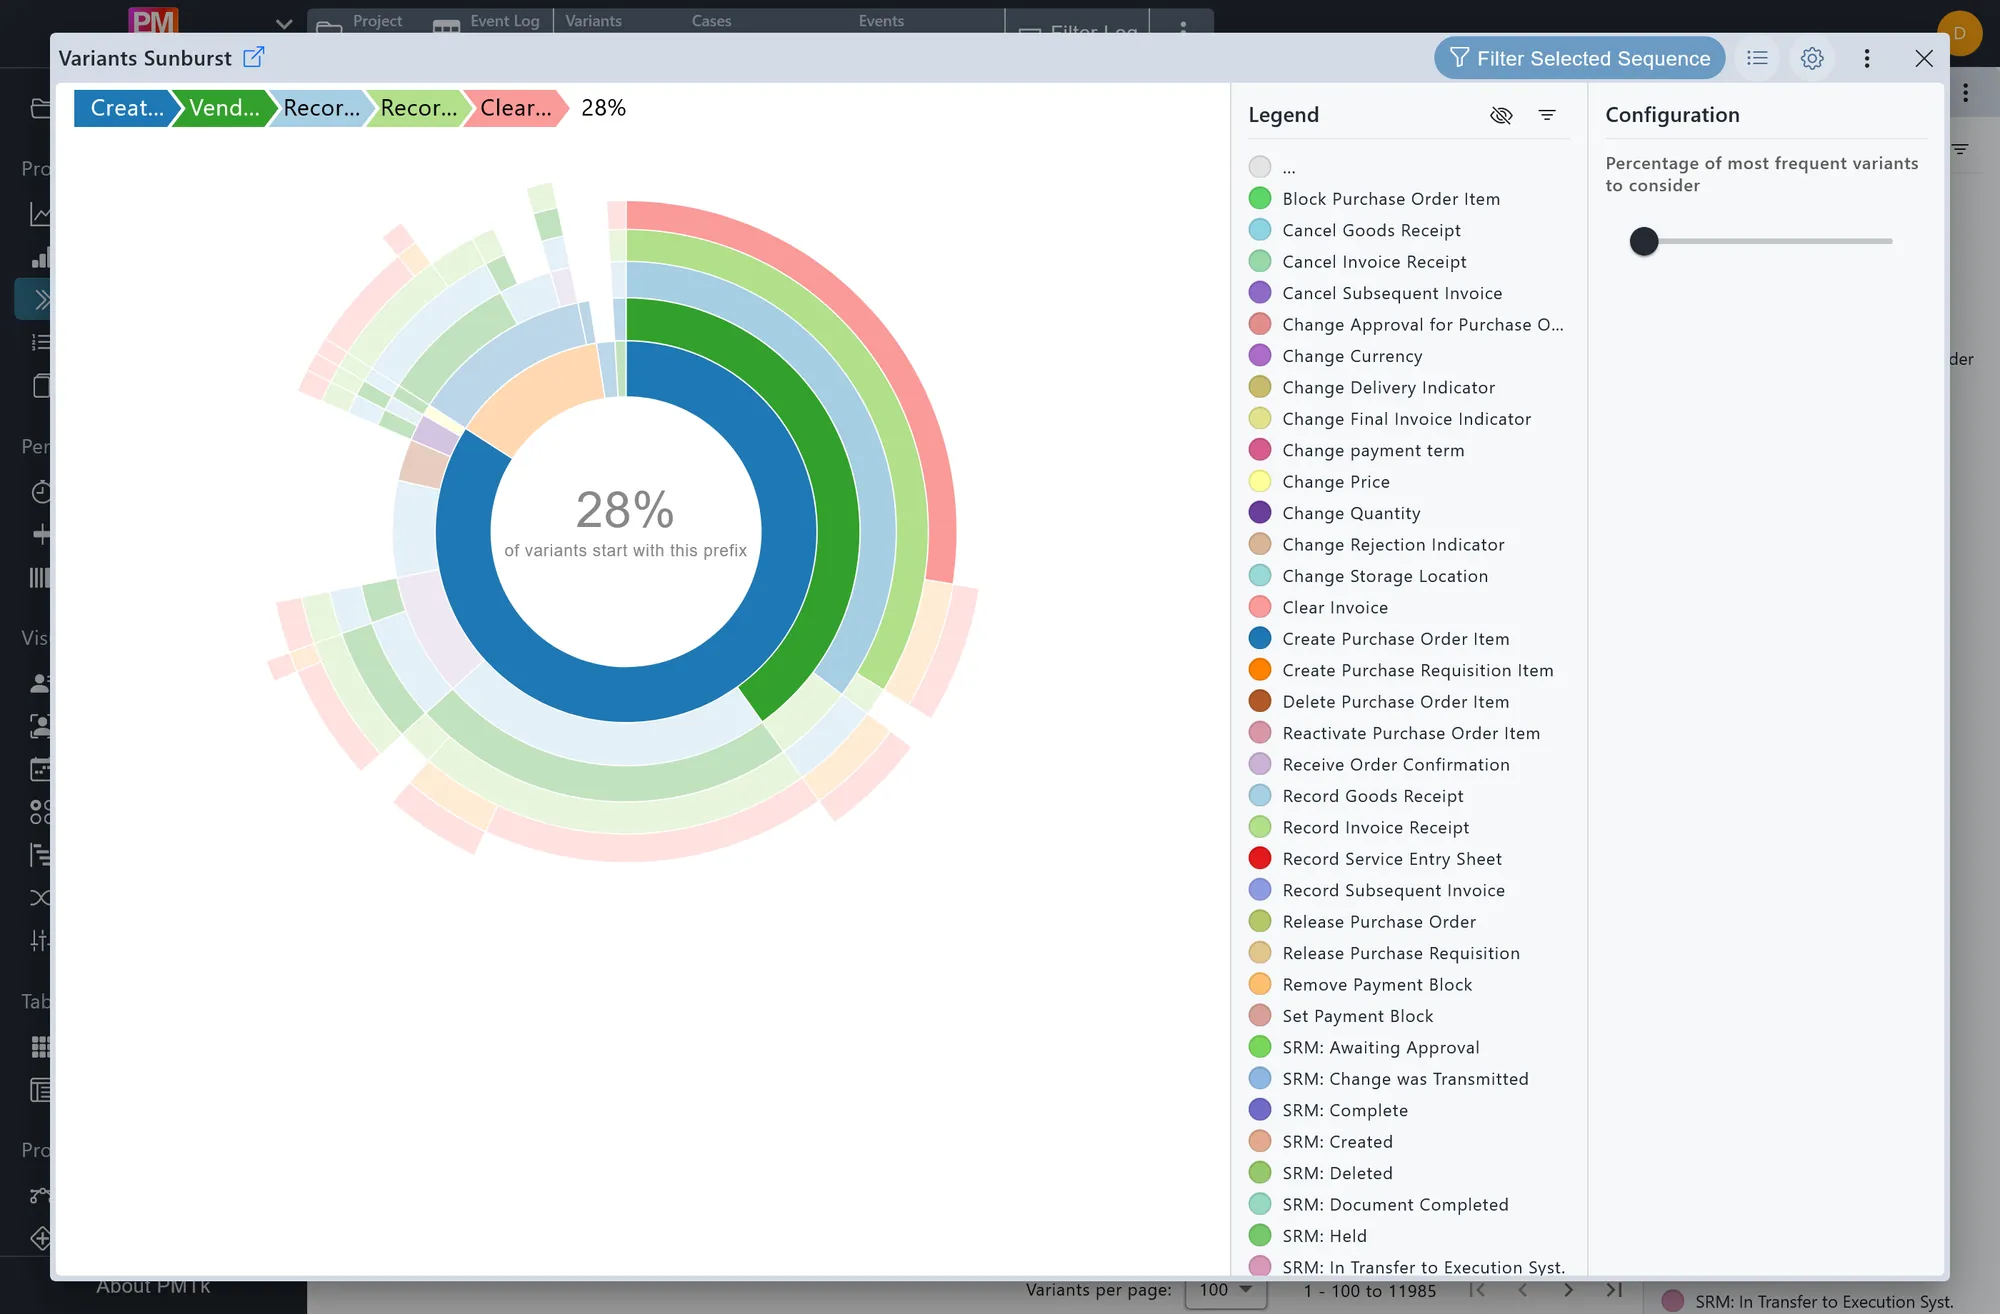The height and width of the screenshot is (1314, 2000).
Task: Click Remove Payment Block legend text
Action: click(1378, 985)
